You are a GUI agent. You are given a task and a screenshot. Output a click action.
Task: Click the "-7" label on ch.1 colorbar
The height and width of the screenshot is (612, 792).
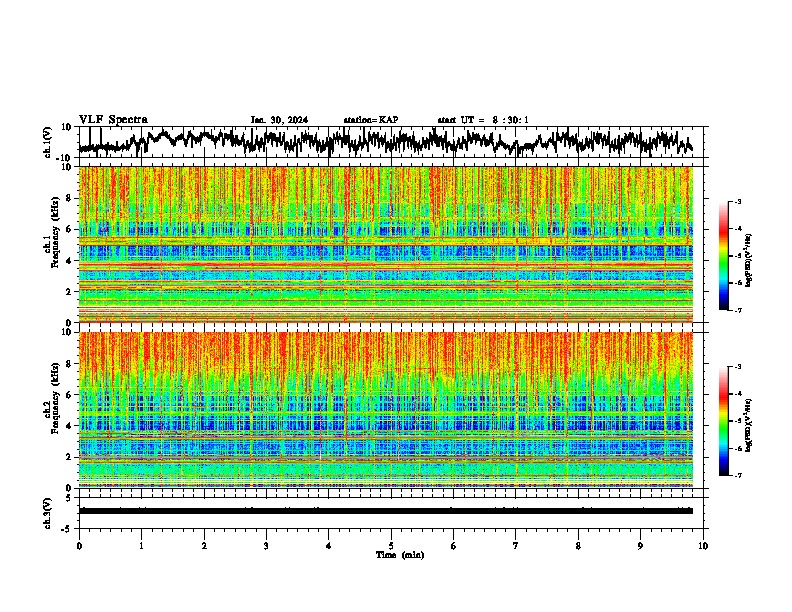(x=738, y=310)
